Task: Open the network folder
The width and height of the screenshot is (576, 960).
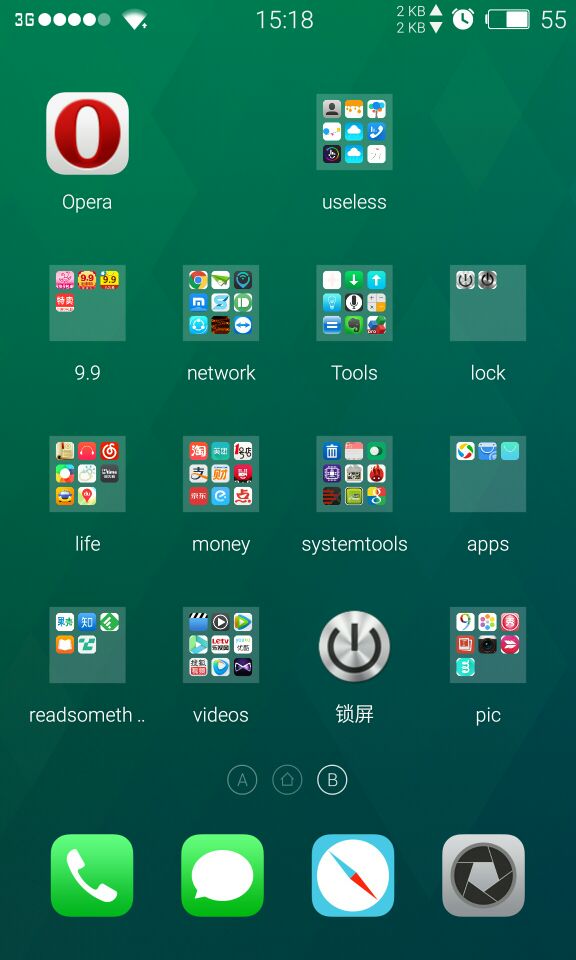Action: (x=221, y=302)
